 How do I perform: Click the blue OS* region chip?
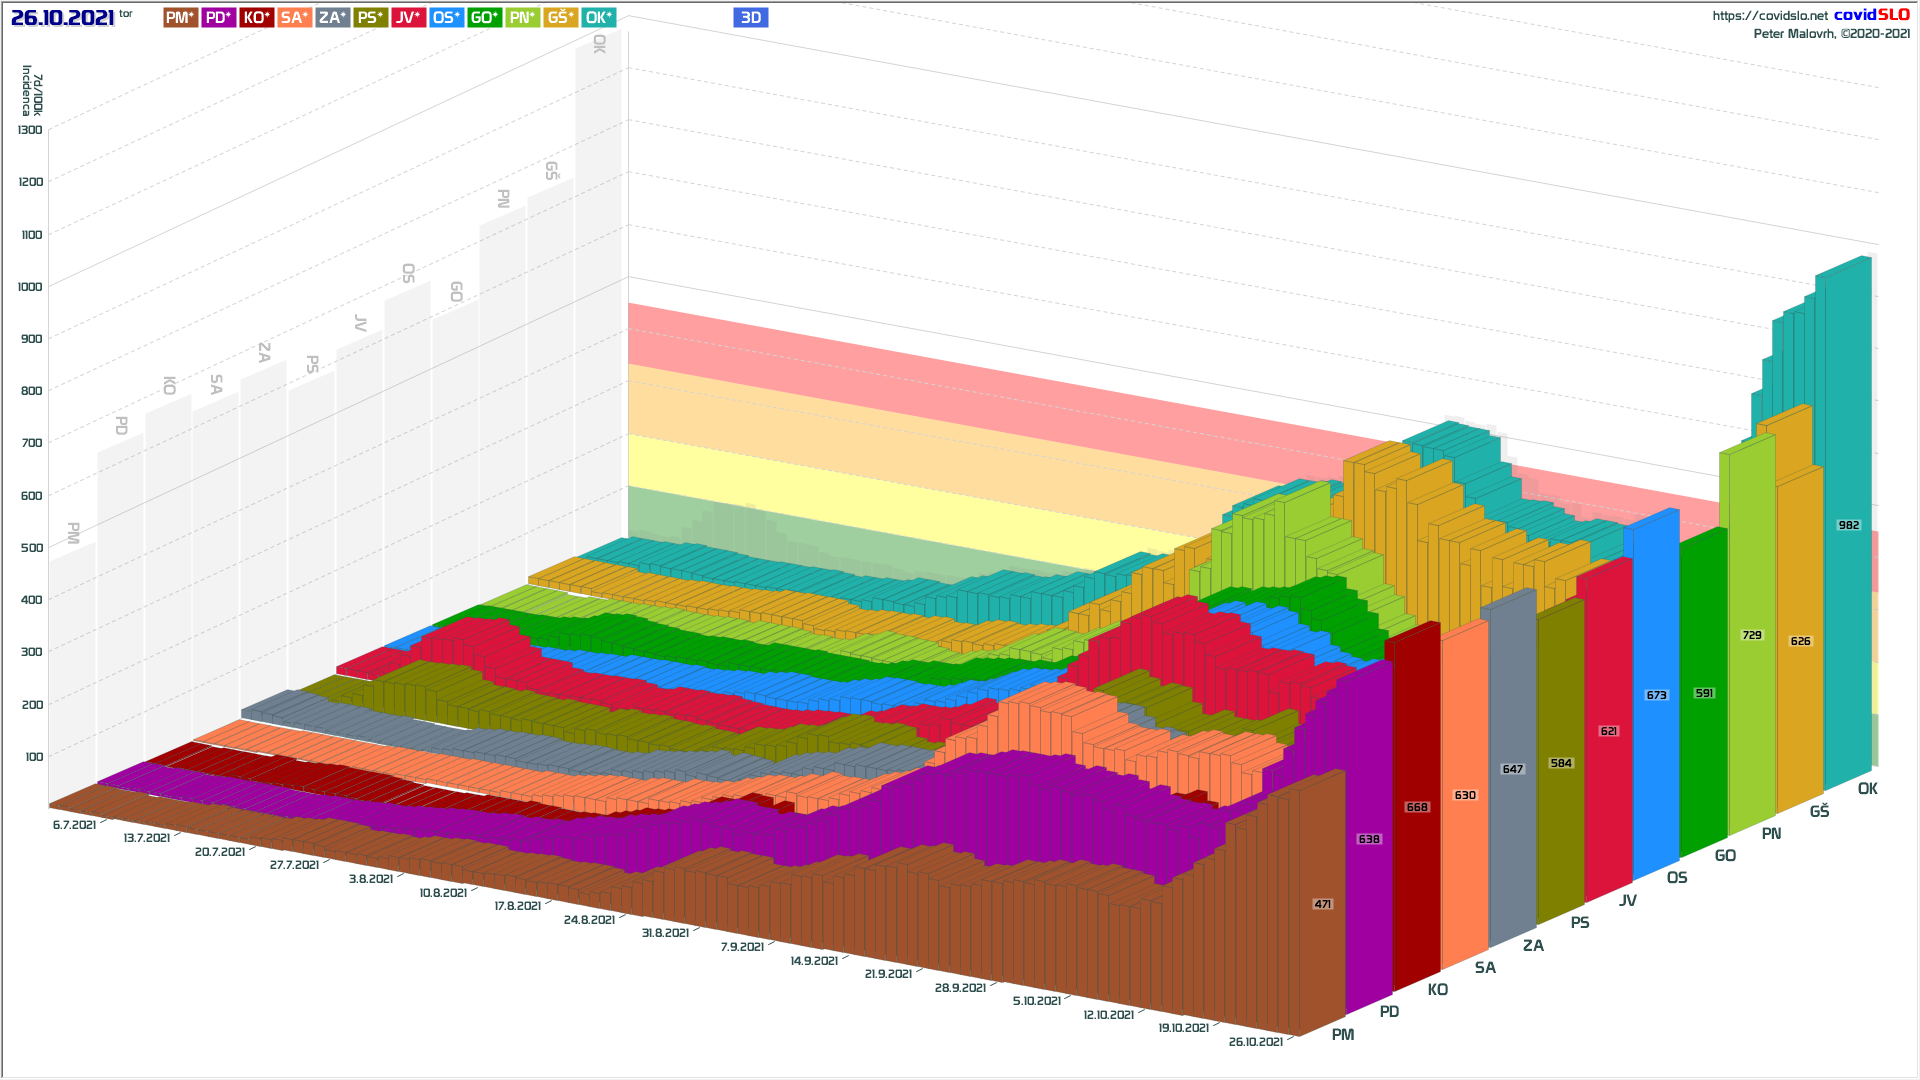(x=446, y=17)
